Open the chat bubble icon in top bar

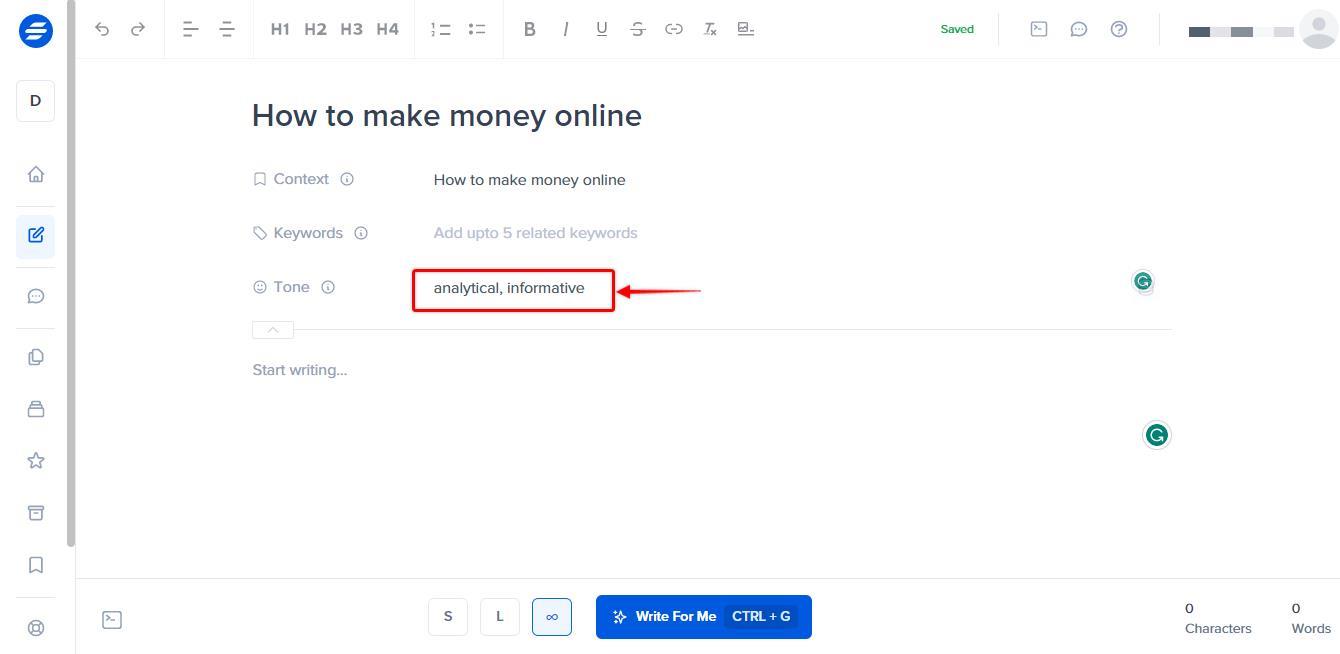1079,29
